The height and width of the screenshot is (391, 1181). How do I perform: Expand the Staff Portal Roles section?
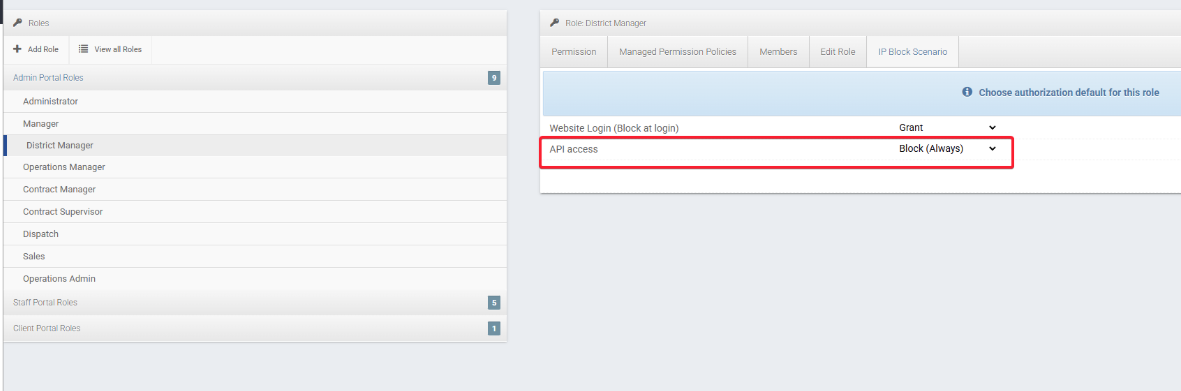click(x=255, y=303)
